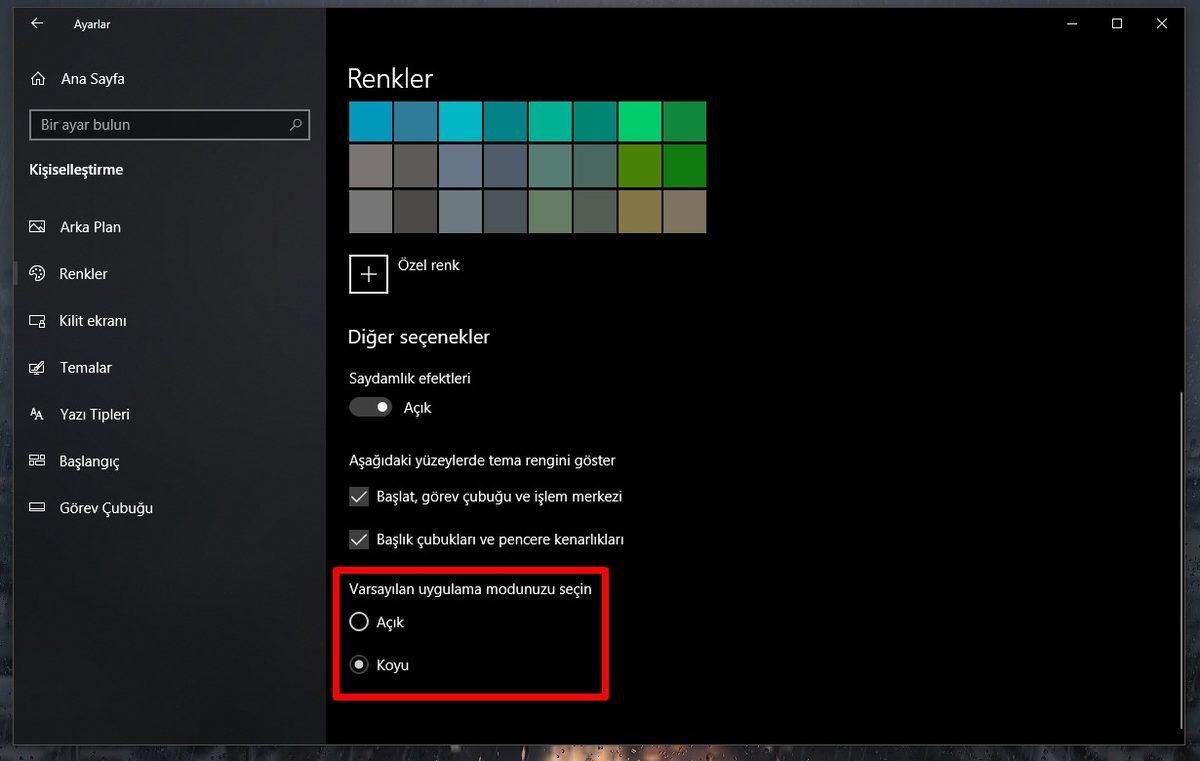
Task: Select the Koyu app mode radio button
Action: pyautogui.click(x=358, y=664)
